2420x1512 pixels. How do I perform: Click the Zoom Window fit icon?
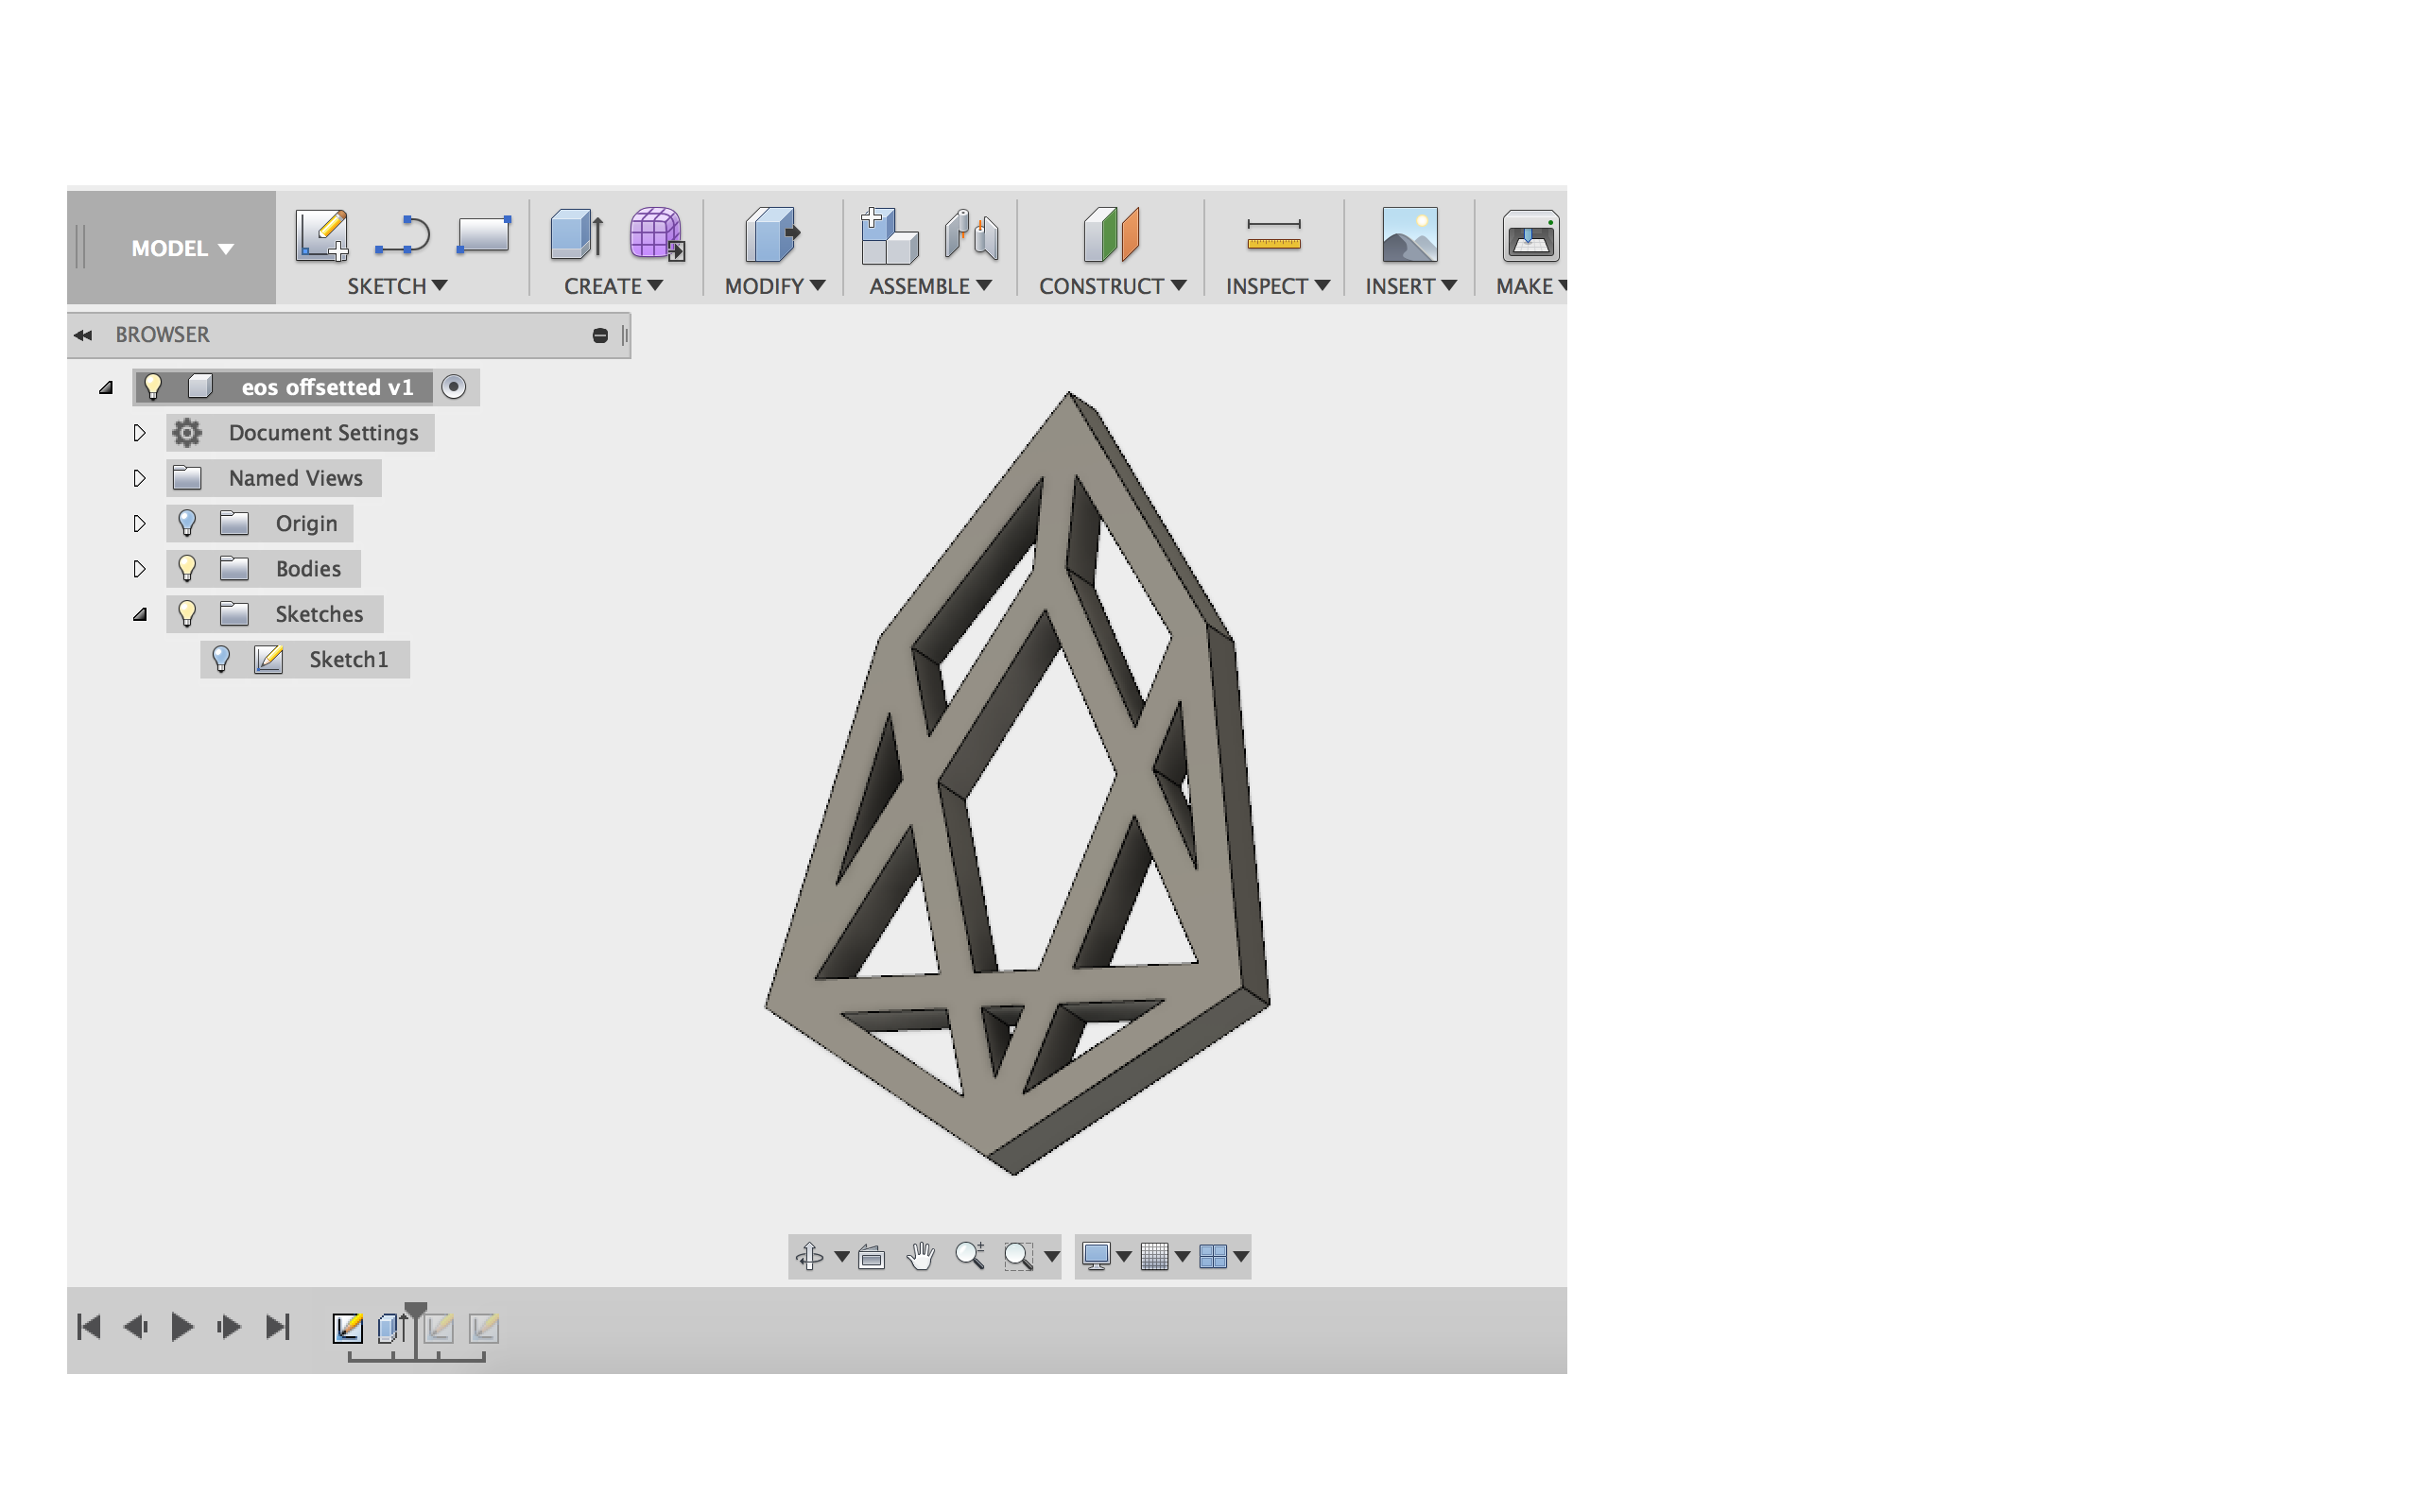(x=1018, y=1256)
